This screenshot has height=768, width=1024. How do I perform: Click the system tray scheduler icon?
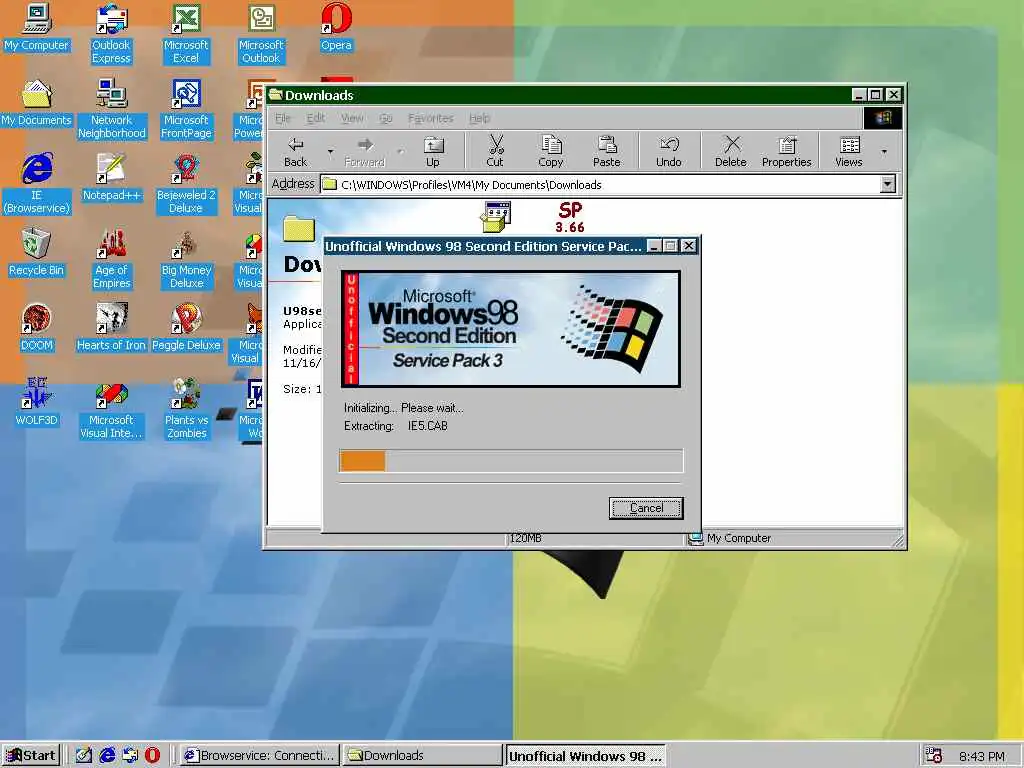(934, 756)
